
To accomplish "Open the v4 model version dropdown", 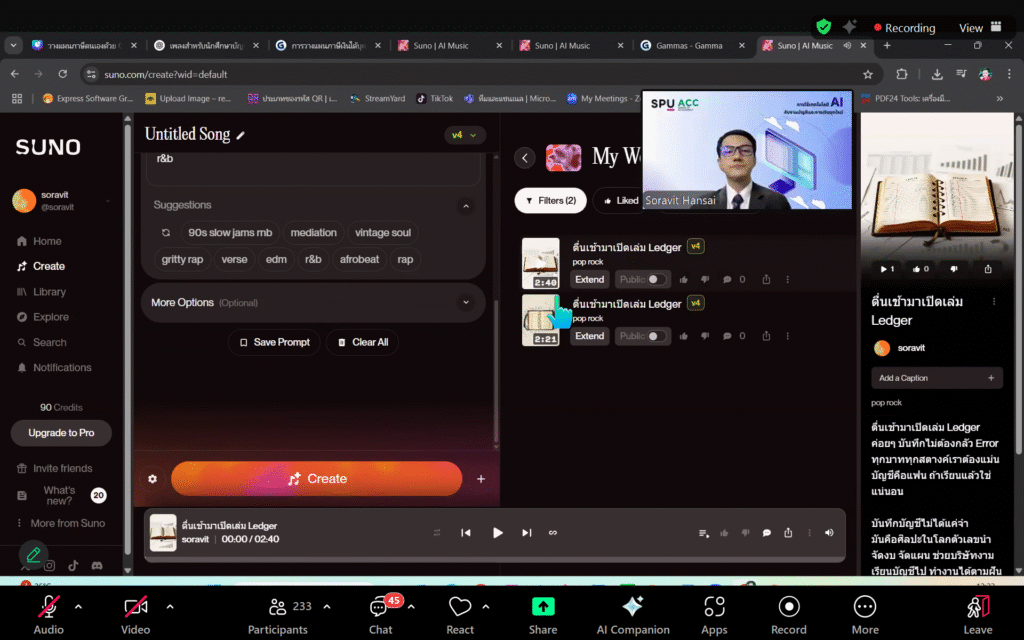I will (x=464, y=135).
